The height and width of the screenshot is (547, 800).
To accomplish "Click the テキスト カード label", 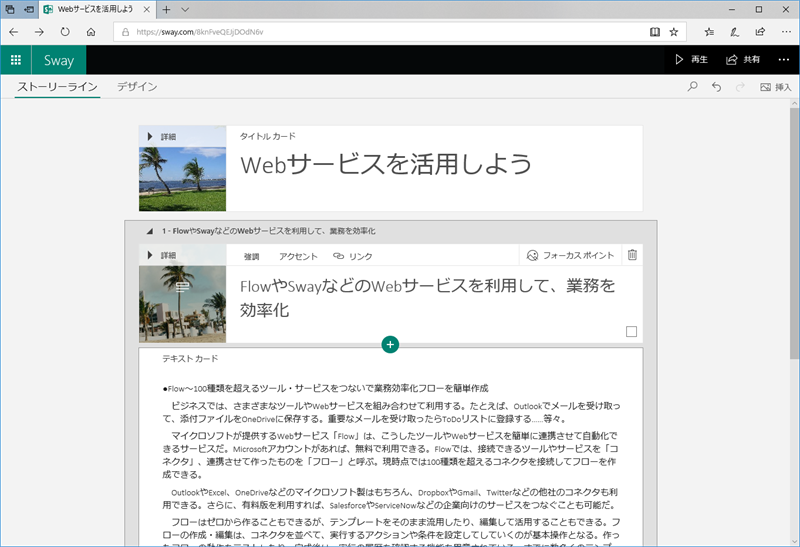I will 190,359.
